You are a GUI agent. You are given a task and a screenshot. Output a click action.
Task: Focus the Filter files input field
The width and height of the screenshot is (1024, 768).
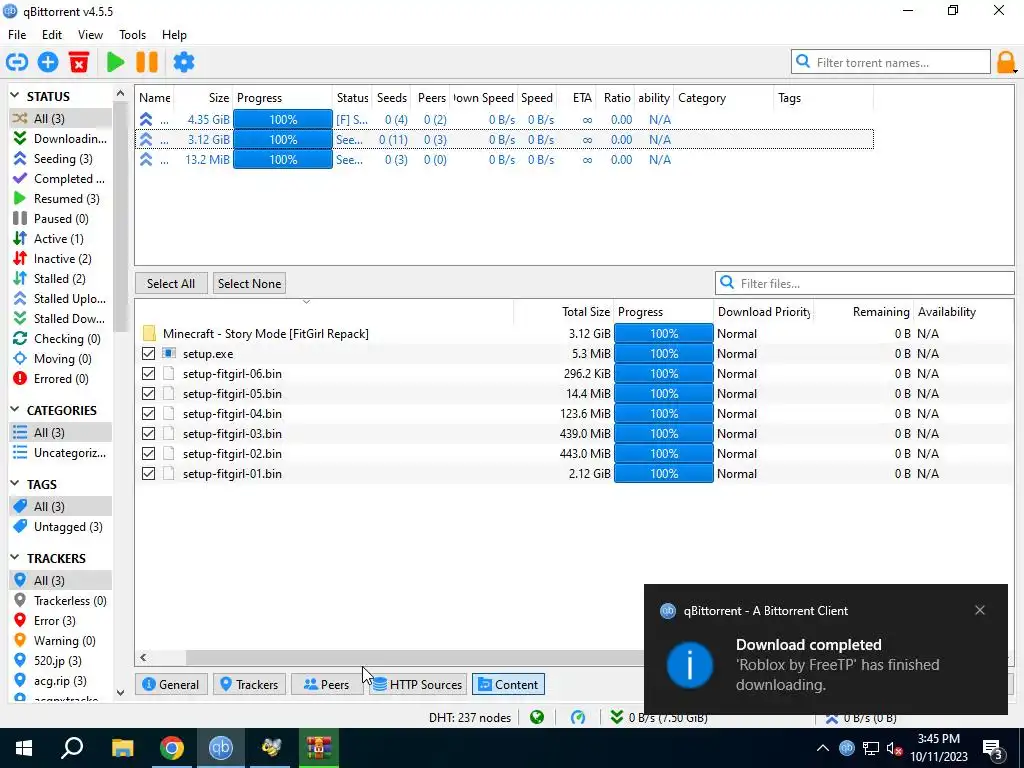point(865,283)
